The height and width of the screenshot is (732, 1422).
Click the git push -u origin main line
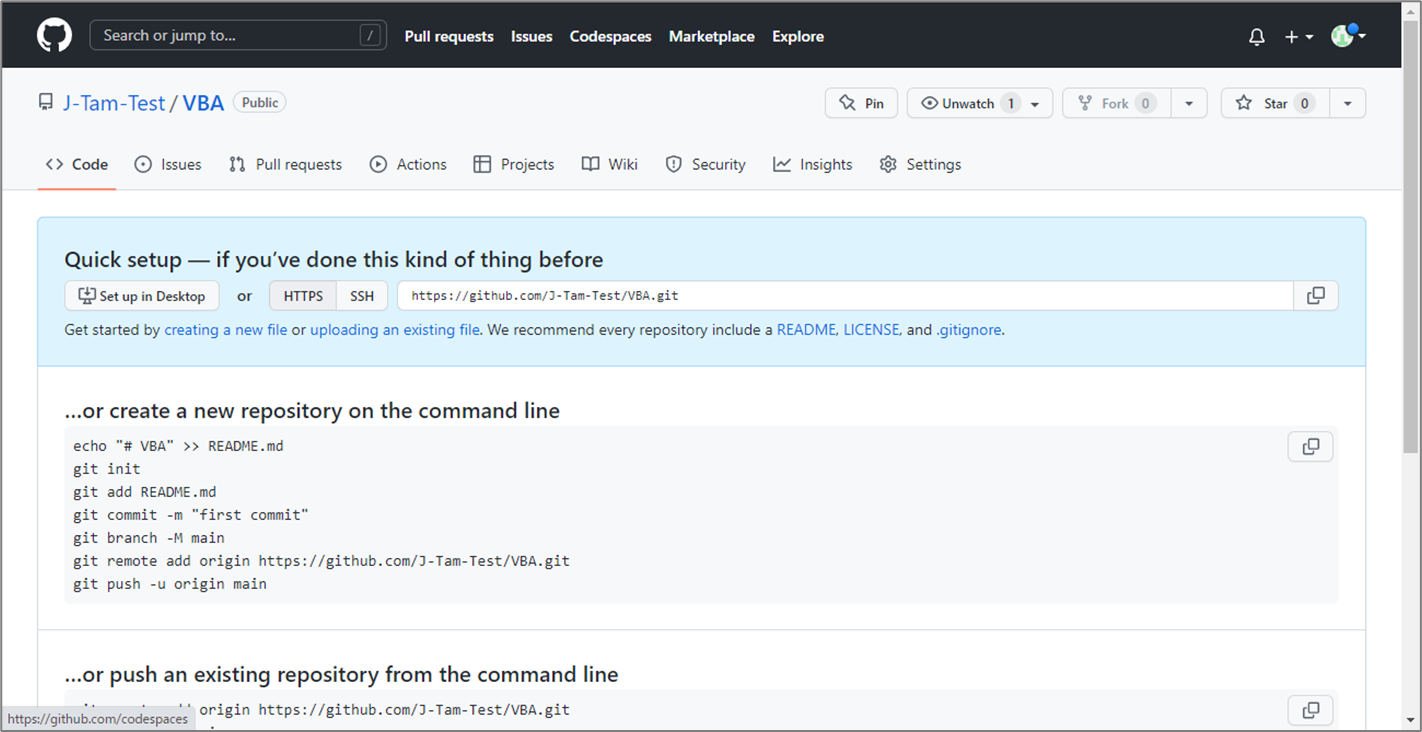point(170,584)
